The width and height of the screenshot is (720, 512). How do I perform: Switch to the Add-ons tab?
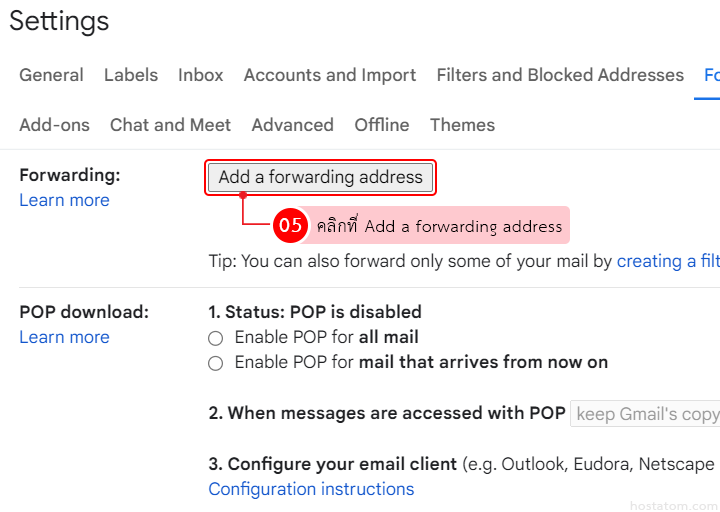click(54, 125)
